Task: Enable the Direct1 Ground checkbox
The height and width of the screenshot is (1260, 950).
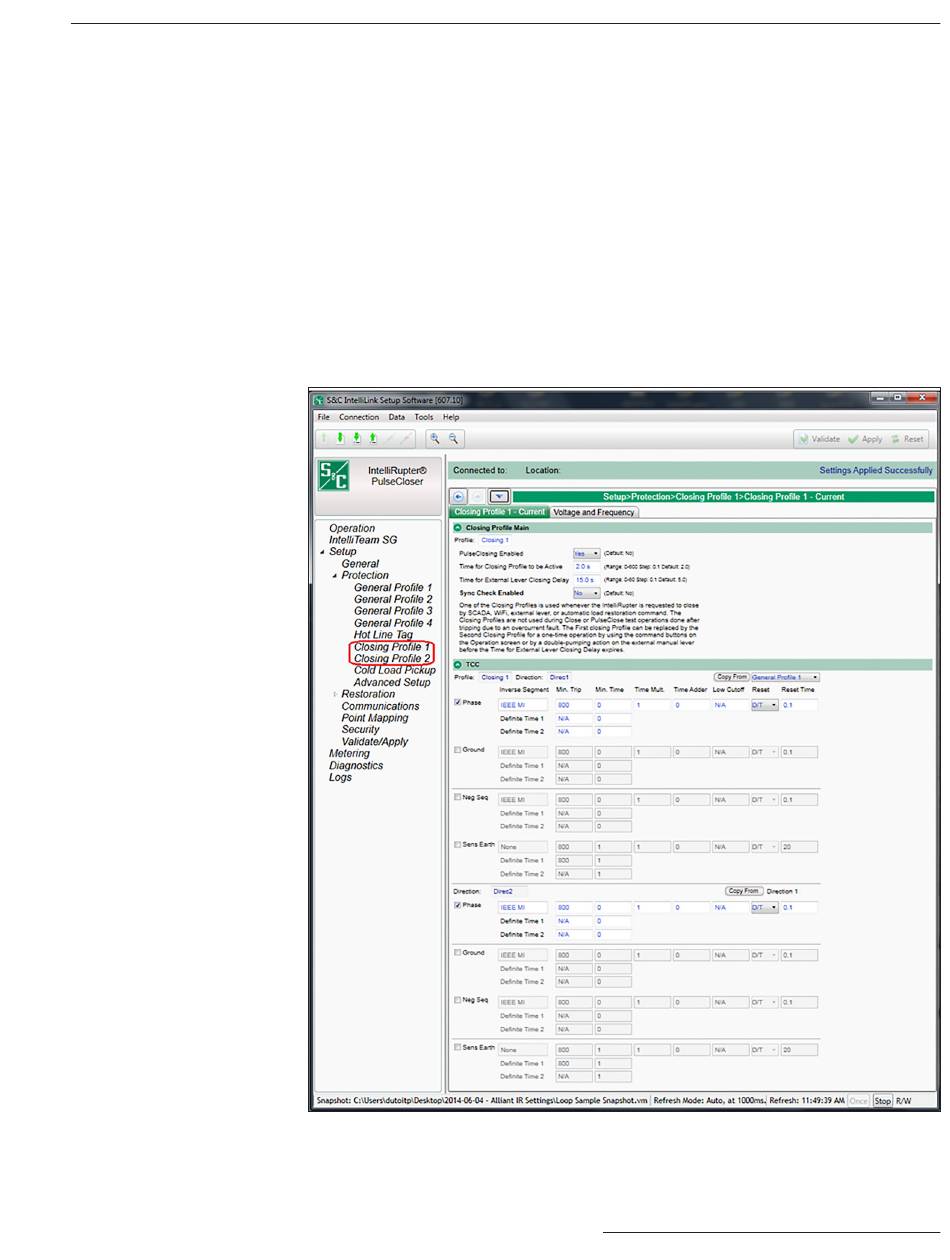Action: 458,749
